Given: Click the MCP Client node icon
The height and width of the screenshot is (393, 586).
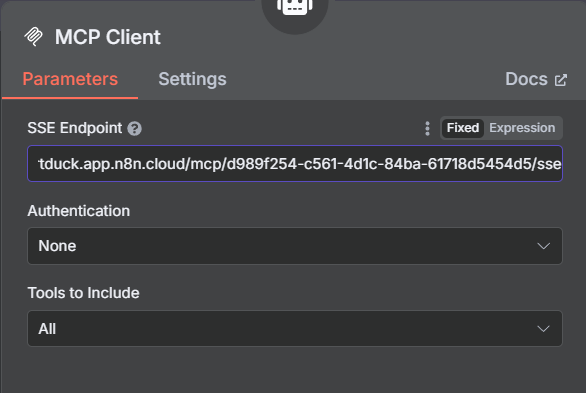Looking at the screenshot, I should [34, 37].
